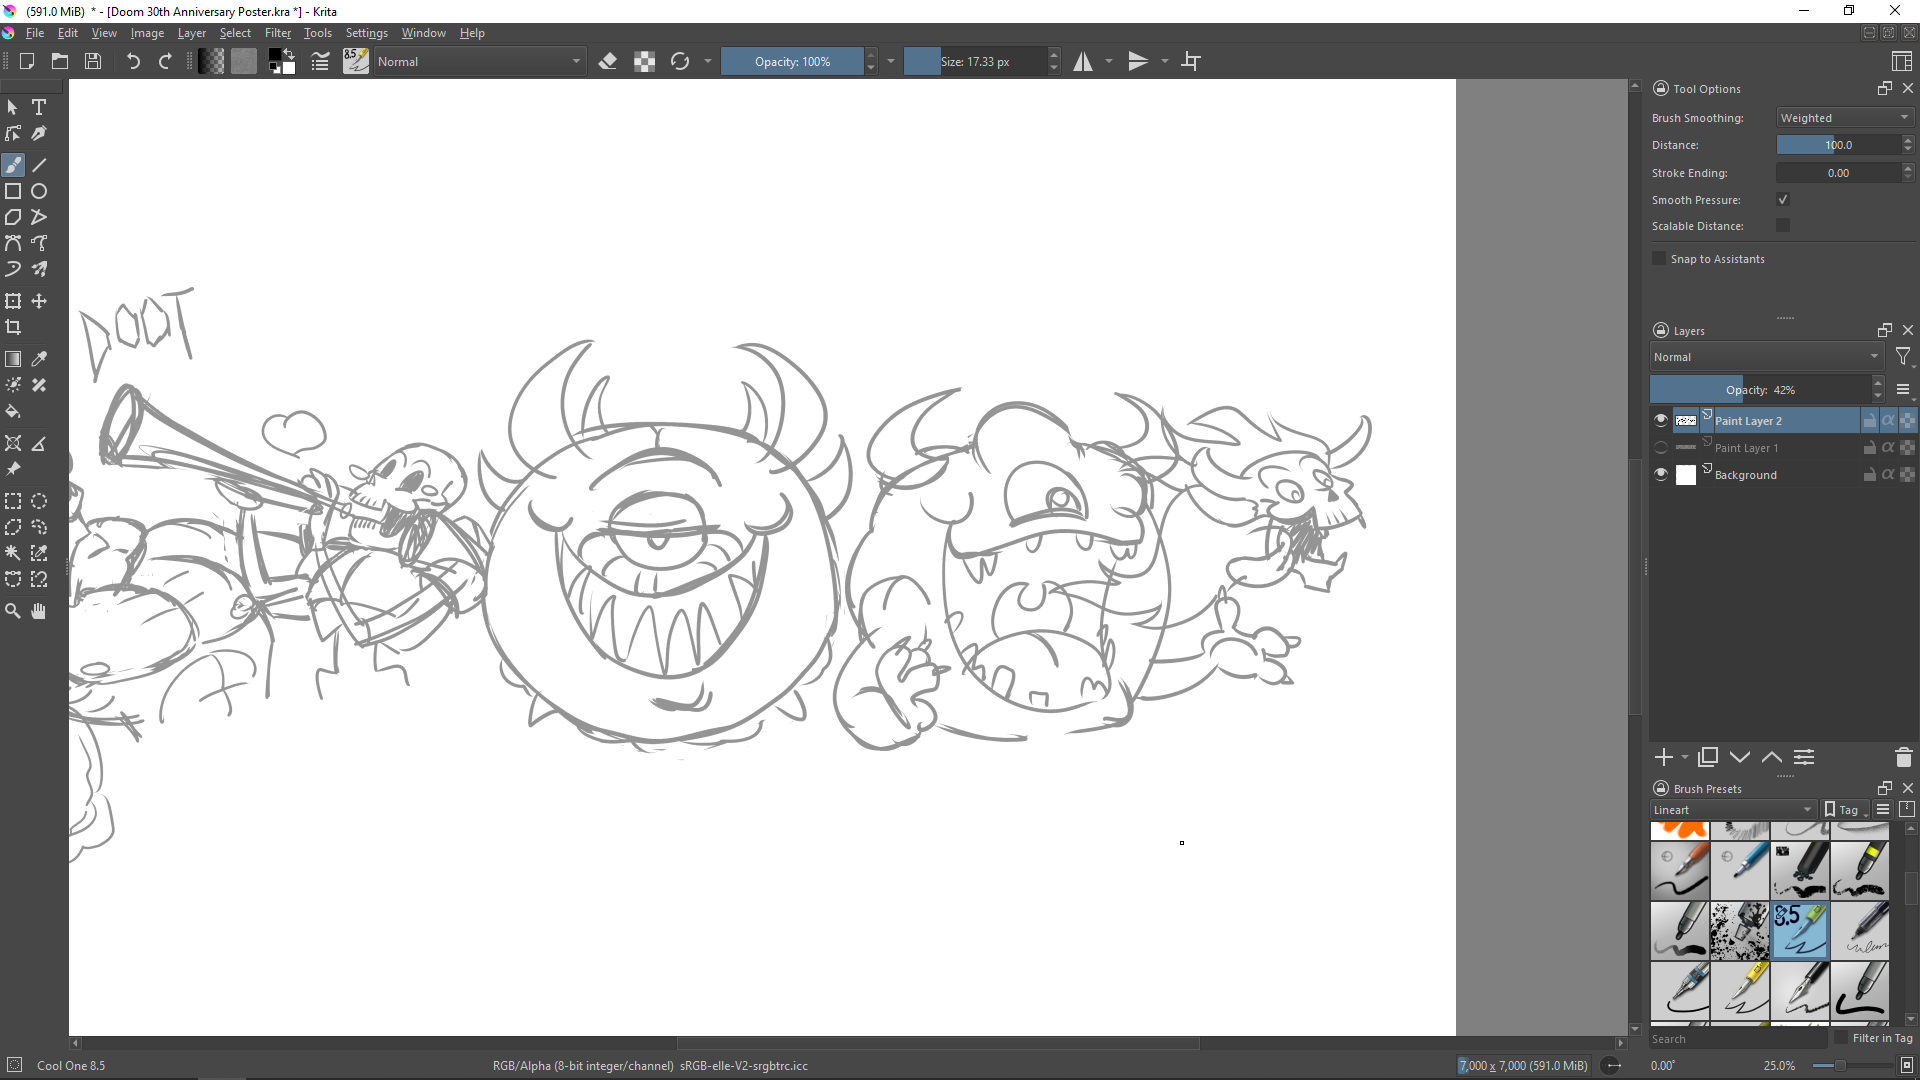
Task: Move layer down button
Action: point(1740,757)
